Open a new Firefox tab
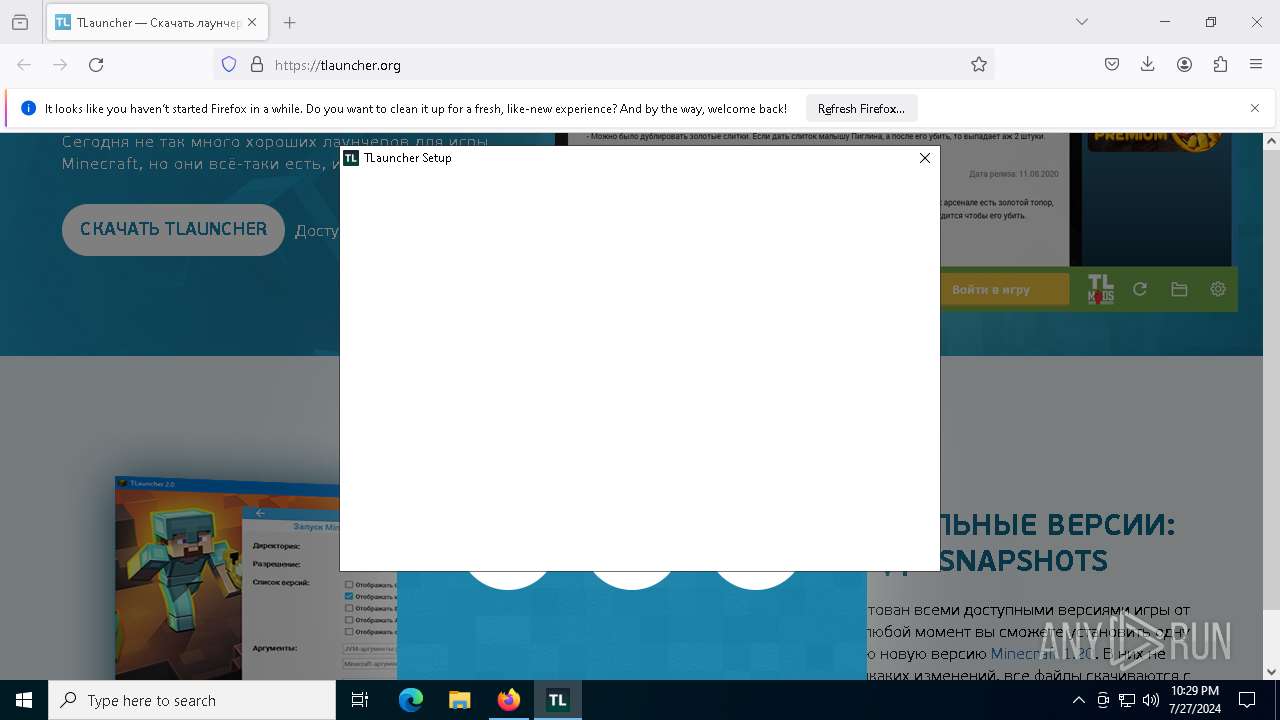Viewport: 1280px width, 720px height. click(x=290, y=22)
